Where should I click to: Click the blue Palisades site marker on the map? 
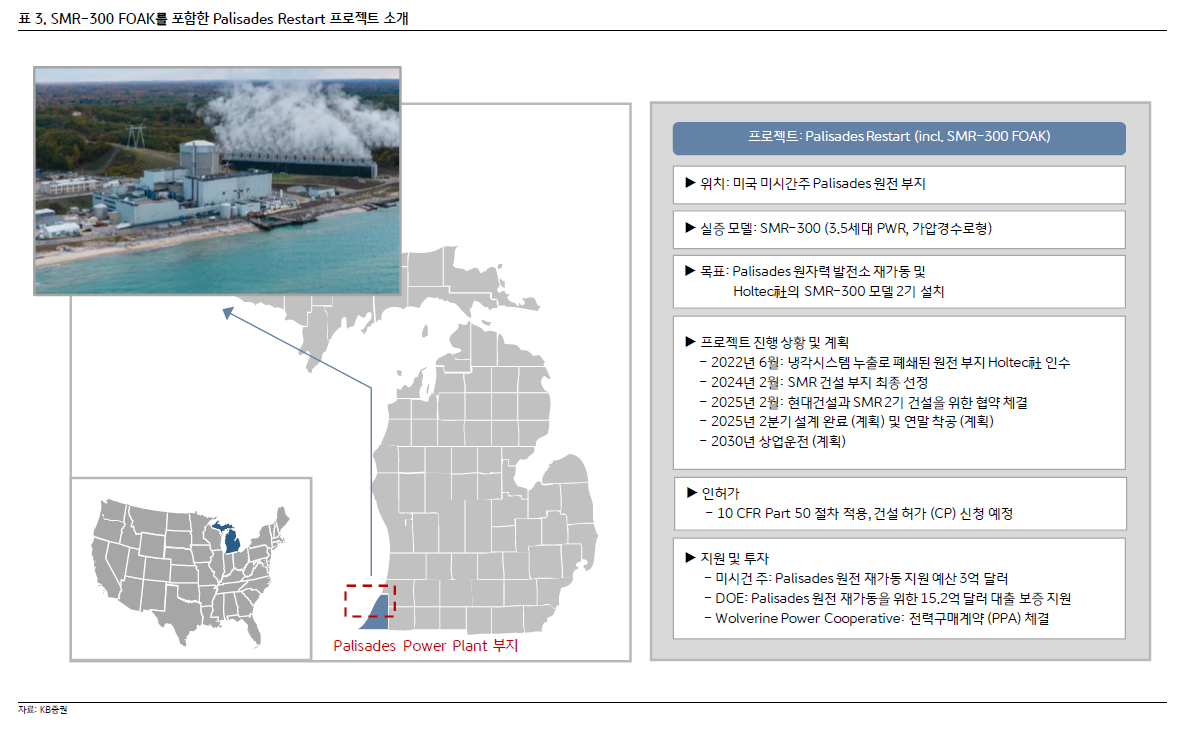click(x=380, y=610)
